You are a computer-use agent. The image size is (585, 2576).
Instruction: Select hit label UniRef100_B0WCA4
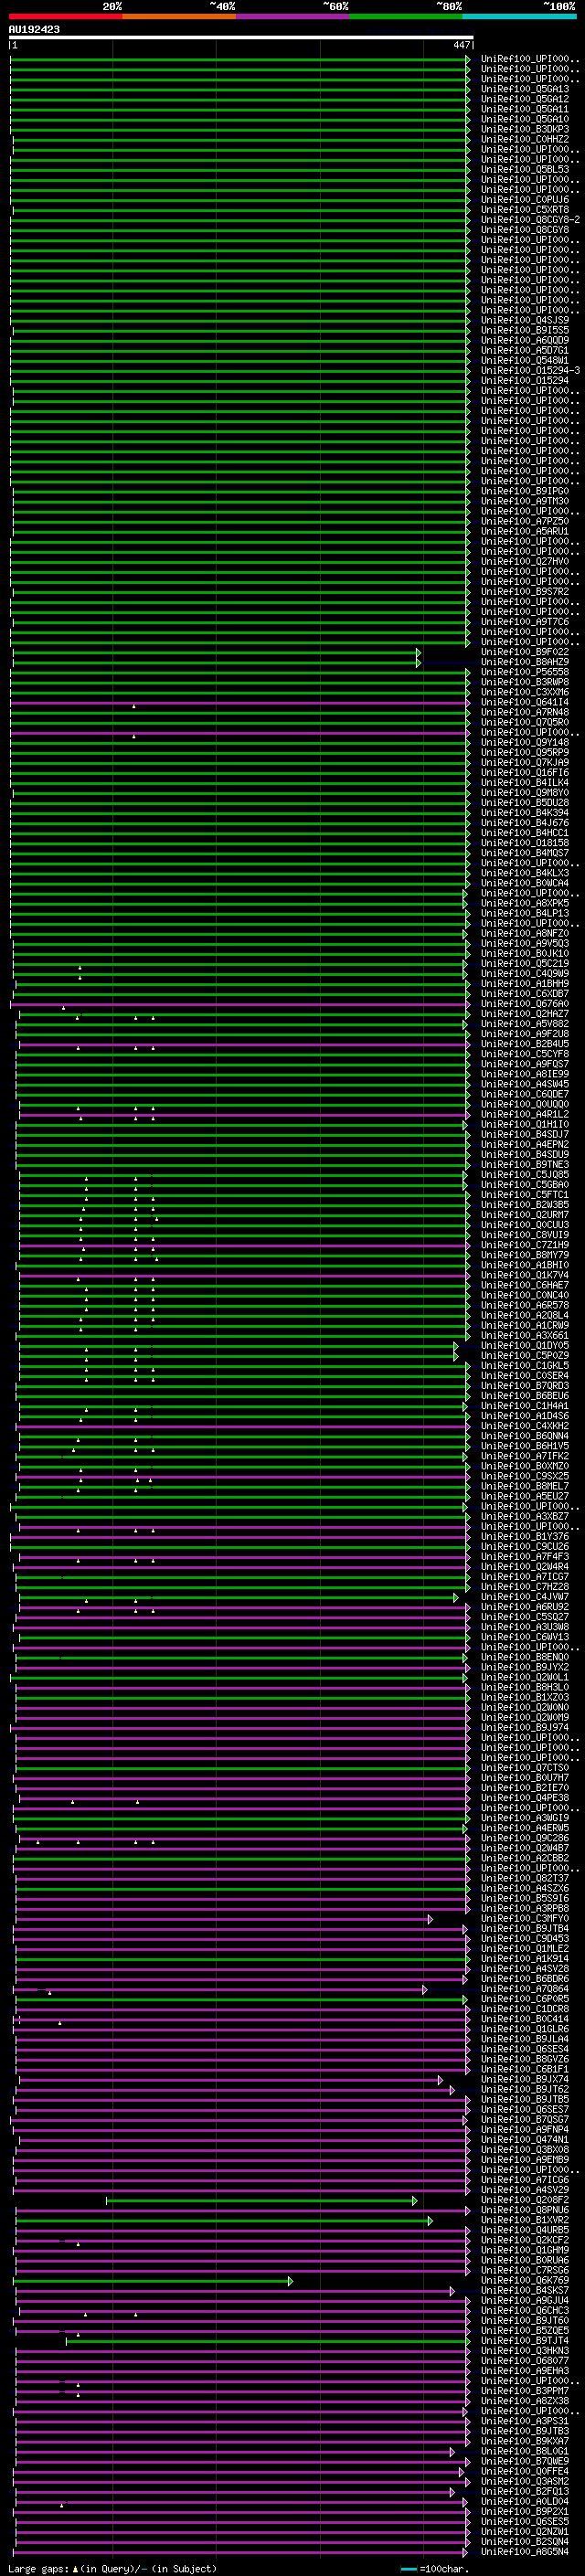pyautogui.click(x=525, y=884)
